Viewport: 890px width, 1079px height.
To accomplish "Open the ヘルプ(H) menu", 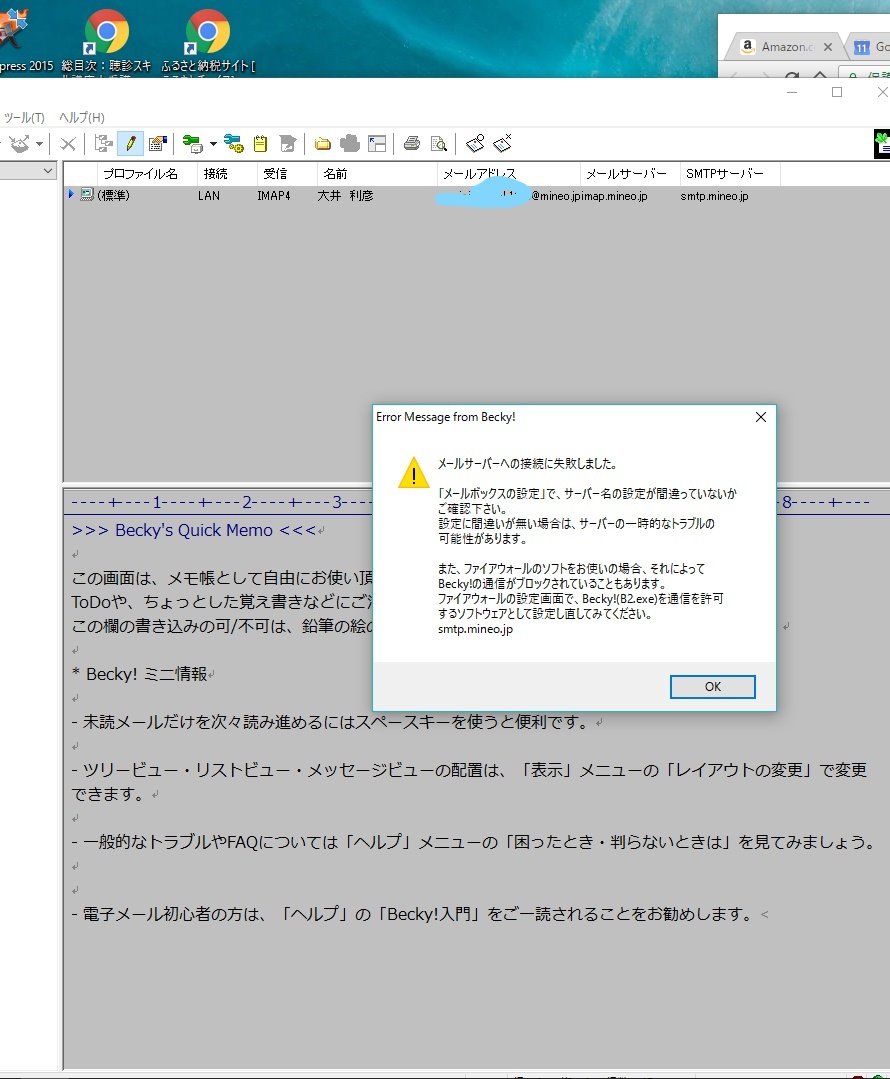I will coord(81,117).
